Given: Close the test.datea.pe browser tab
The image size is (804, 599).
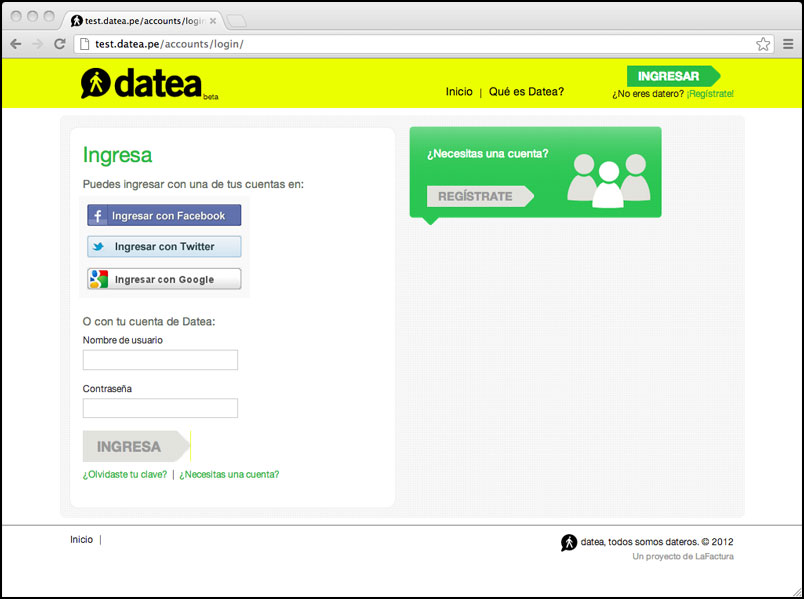Looking at the screenshot, I should (213, 21).
